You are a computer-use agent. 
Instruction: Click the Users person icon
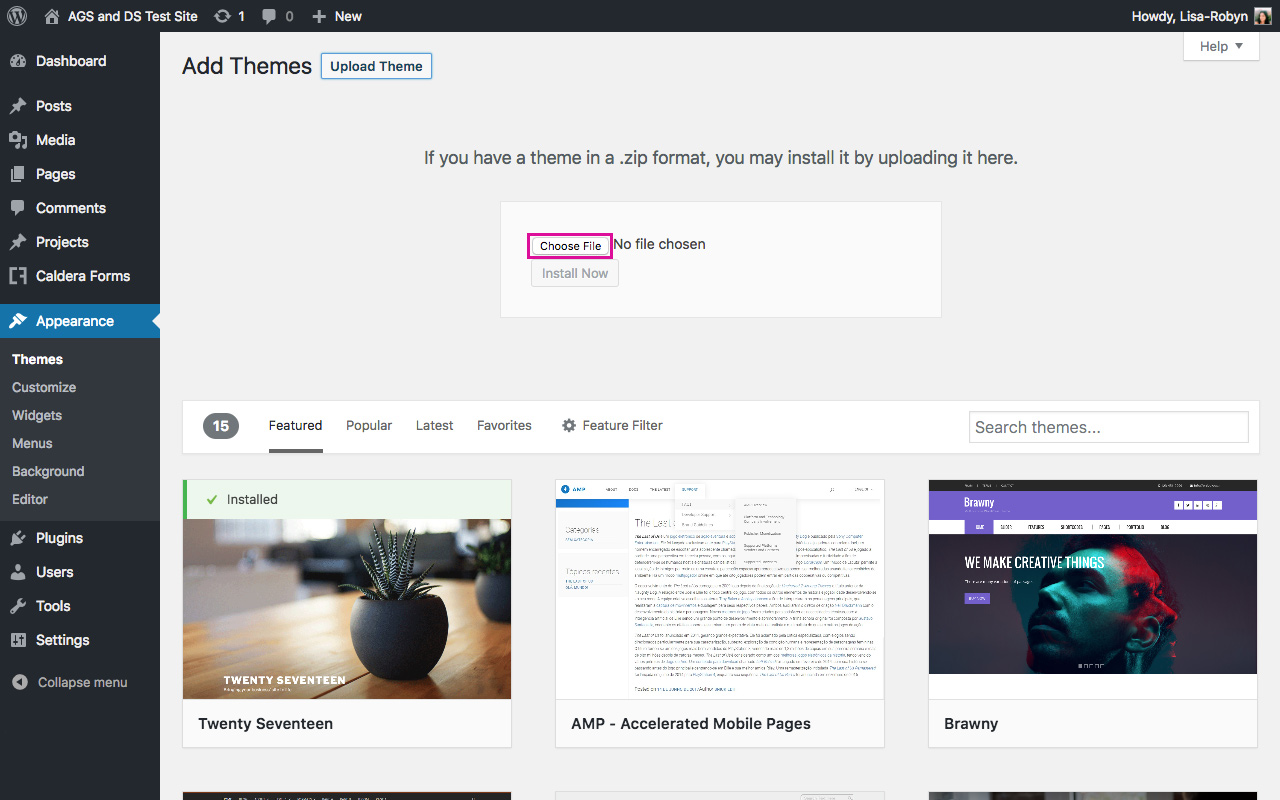tap(18, 572)
